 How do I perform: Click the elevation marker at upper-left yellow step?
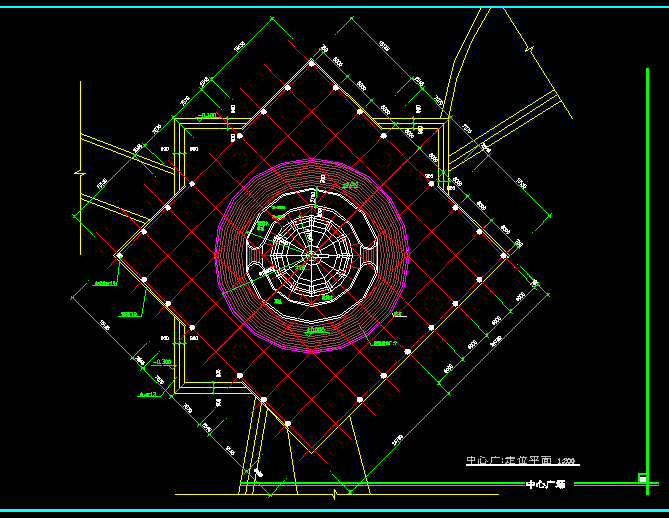coord(208,116)
